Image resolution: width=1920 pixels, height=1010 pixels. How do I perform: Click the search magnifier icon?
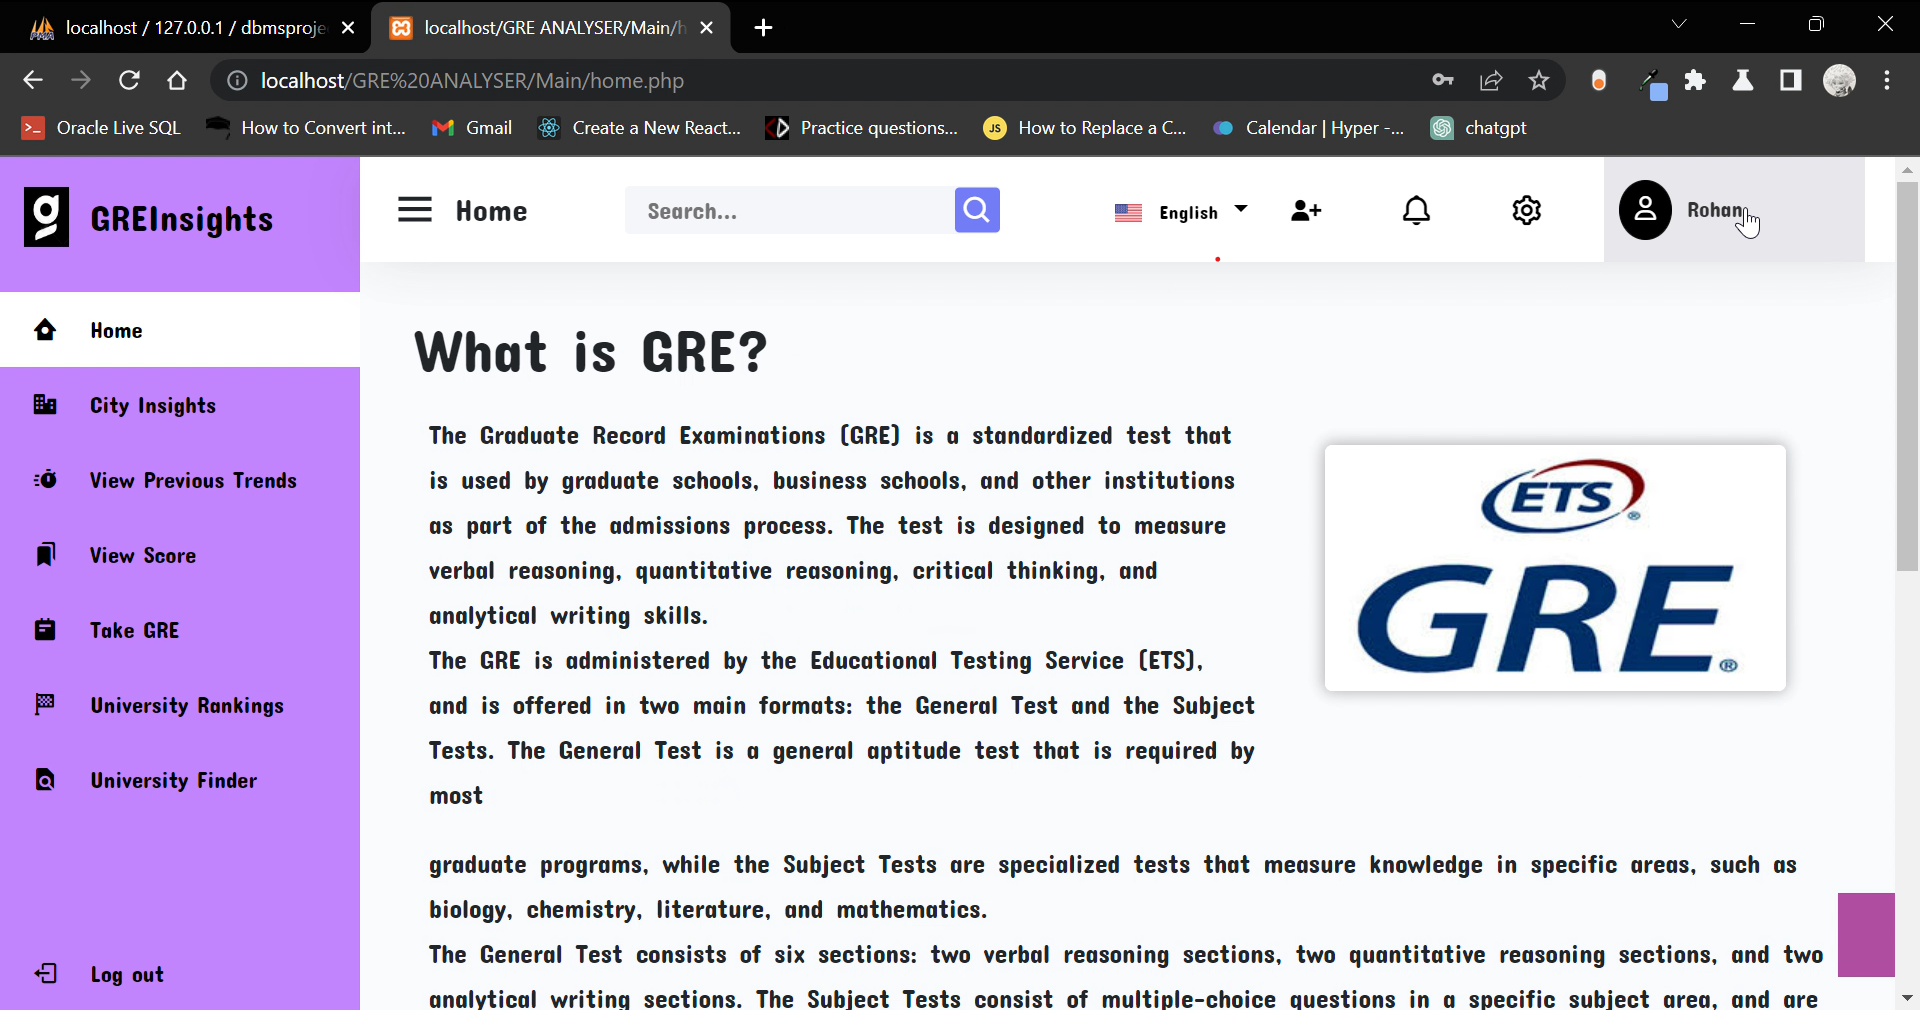coord(977,210)
